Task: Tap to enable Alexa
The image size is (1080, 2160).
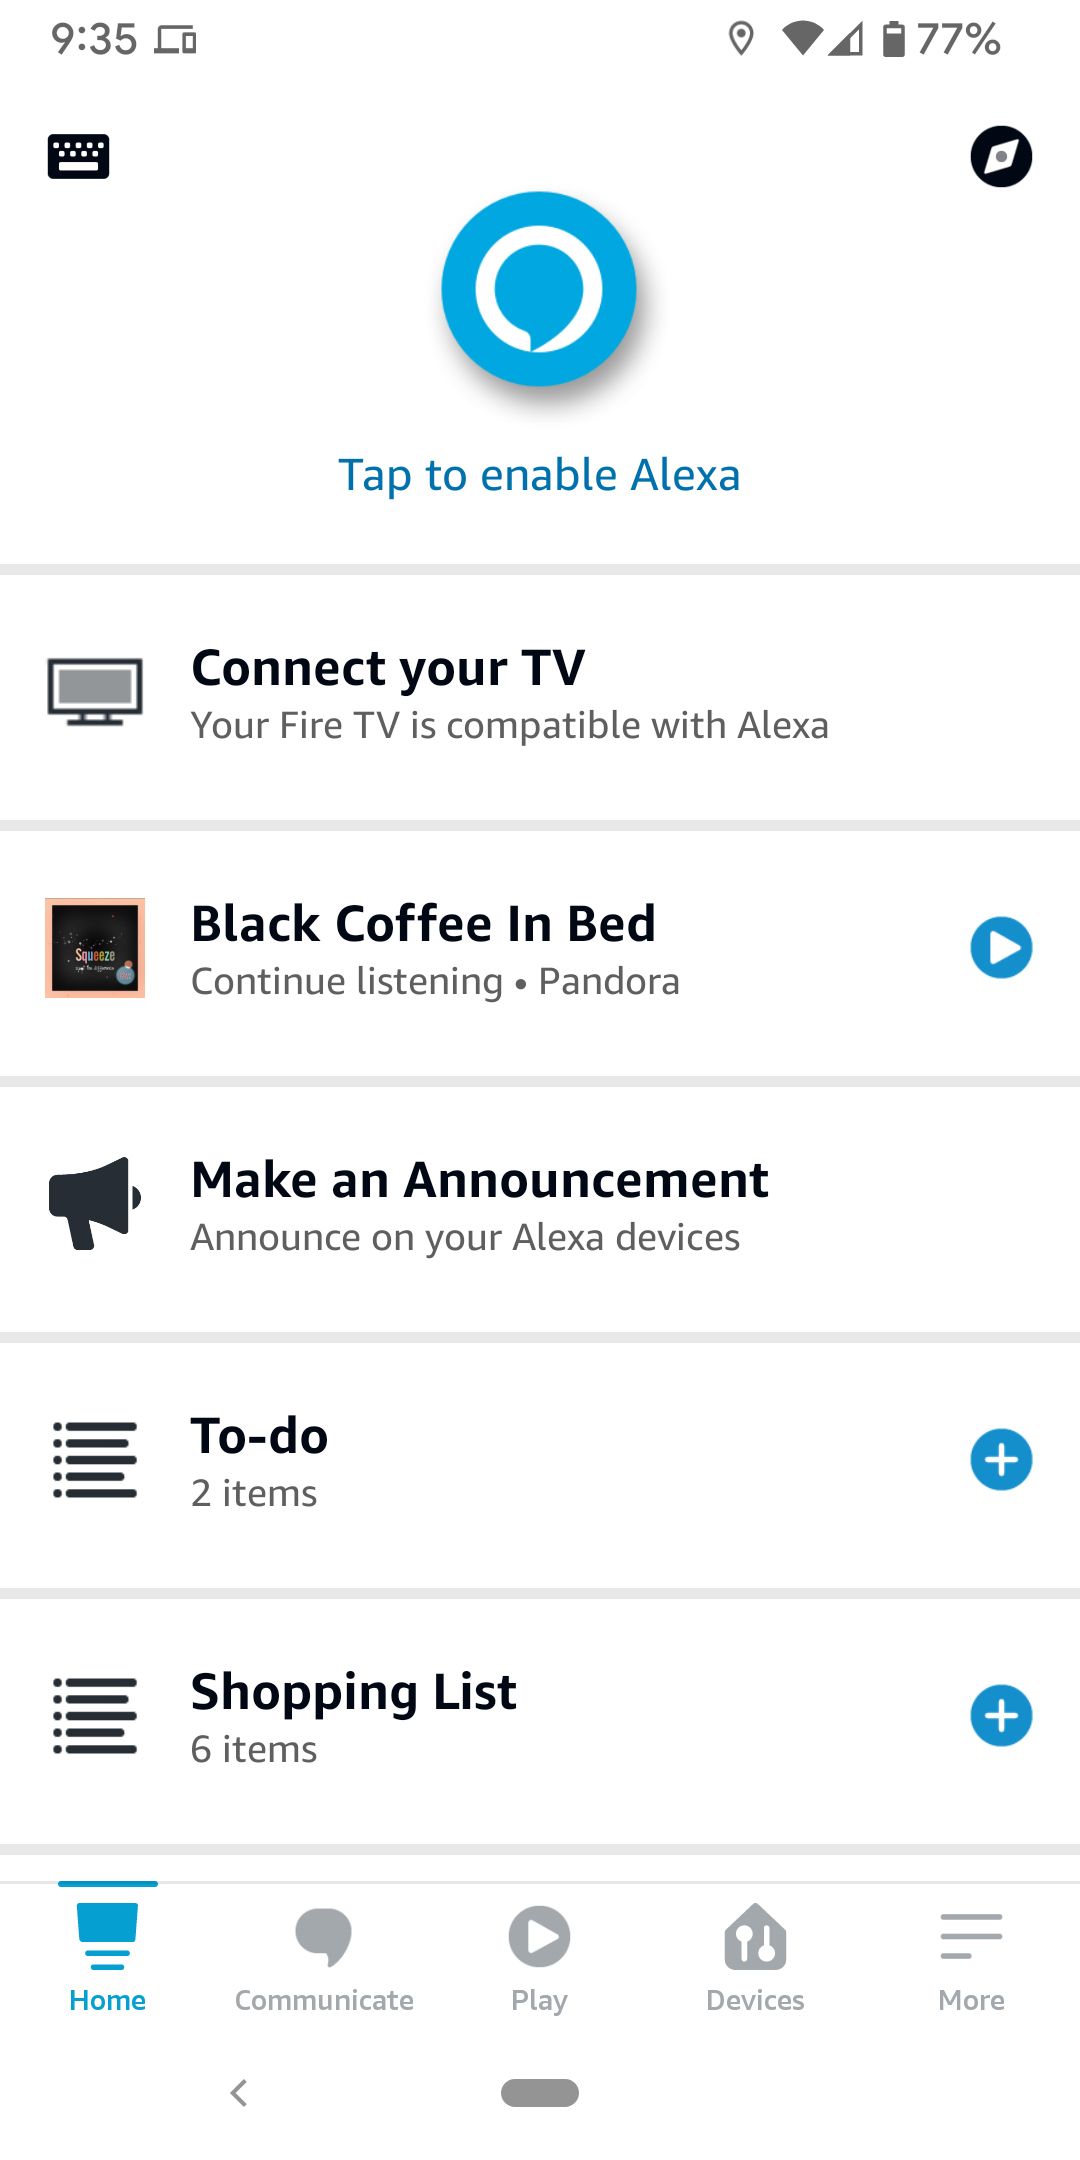Action: tap(539, 474)
